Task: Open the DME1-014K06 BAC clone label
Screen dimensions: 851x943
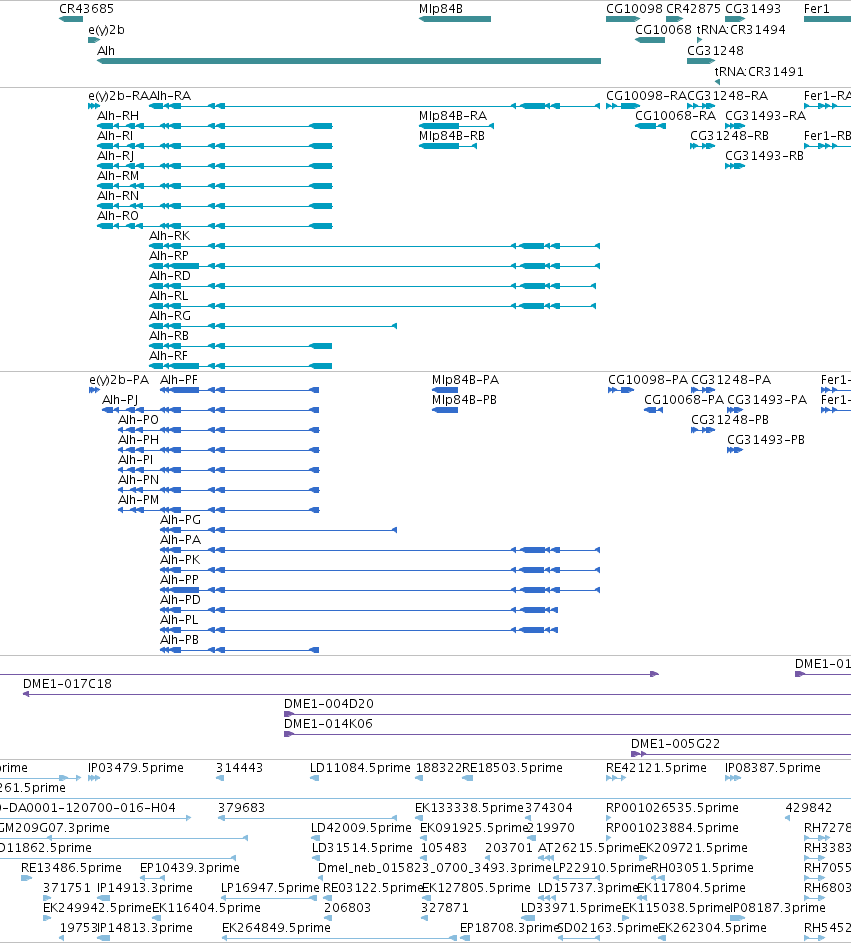Action: coord(328,724)
